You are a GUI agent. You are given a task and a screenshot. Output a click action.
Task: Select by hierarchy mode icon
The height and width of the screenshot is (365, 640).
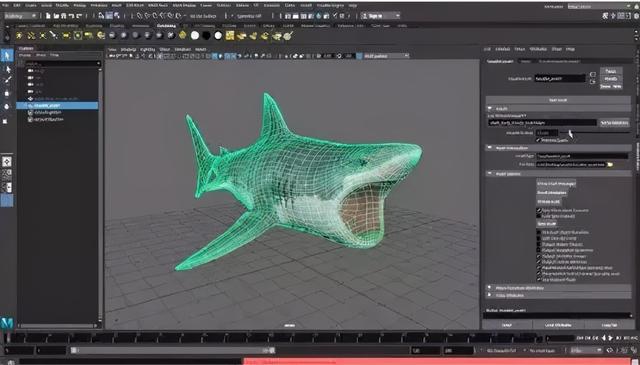(x=101, y=16)
